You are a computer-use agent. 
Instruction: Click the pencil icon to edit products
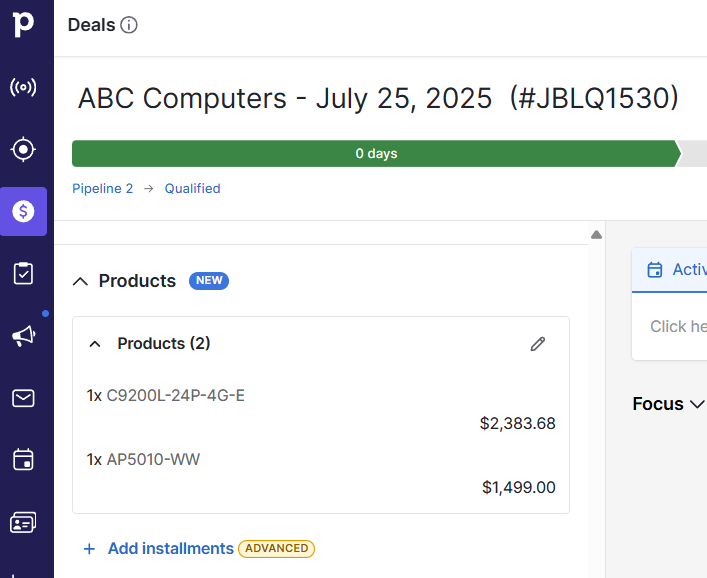coord(538,344)
